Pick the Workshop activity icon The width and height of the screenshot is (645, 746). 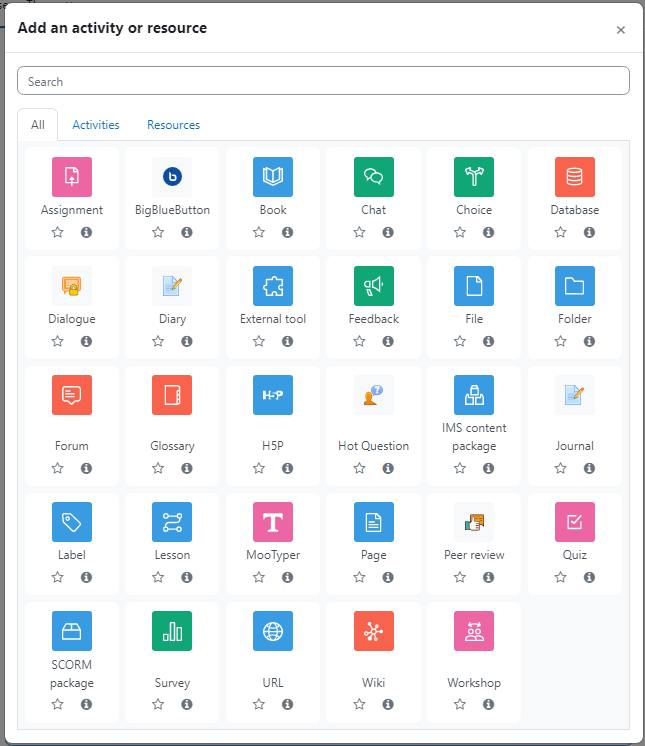474,630
